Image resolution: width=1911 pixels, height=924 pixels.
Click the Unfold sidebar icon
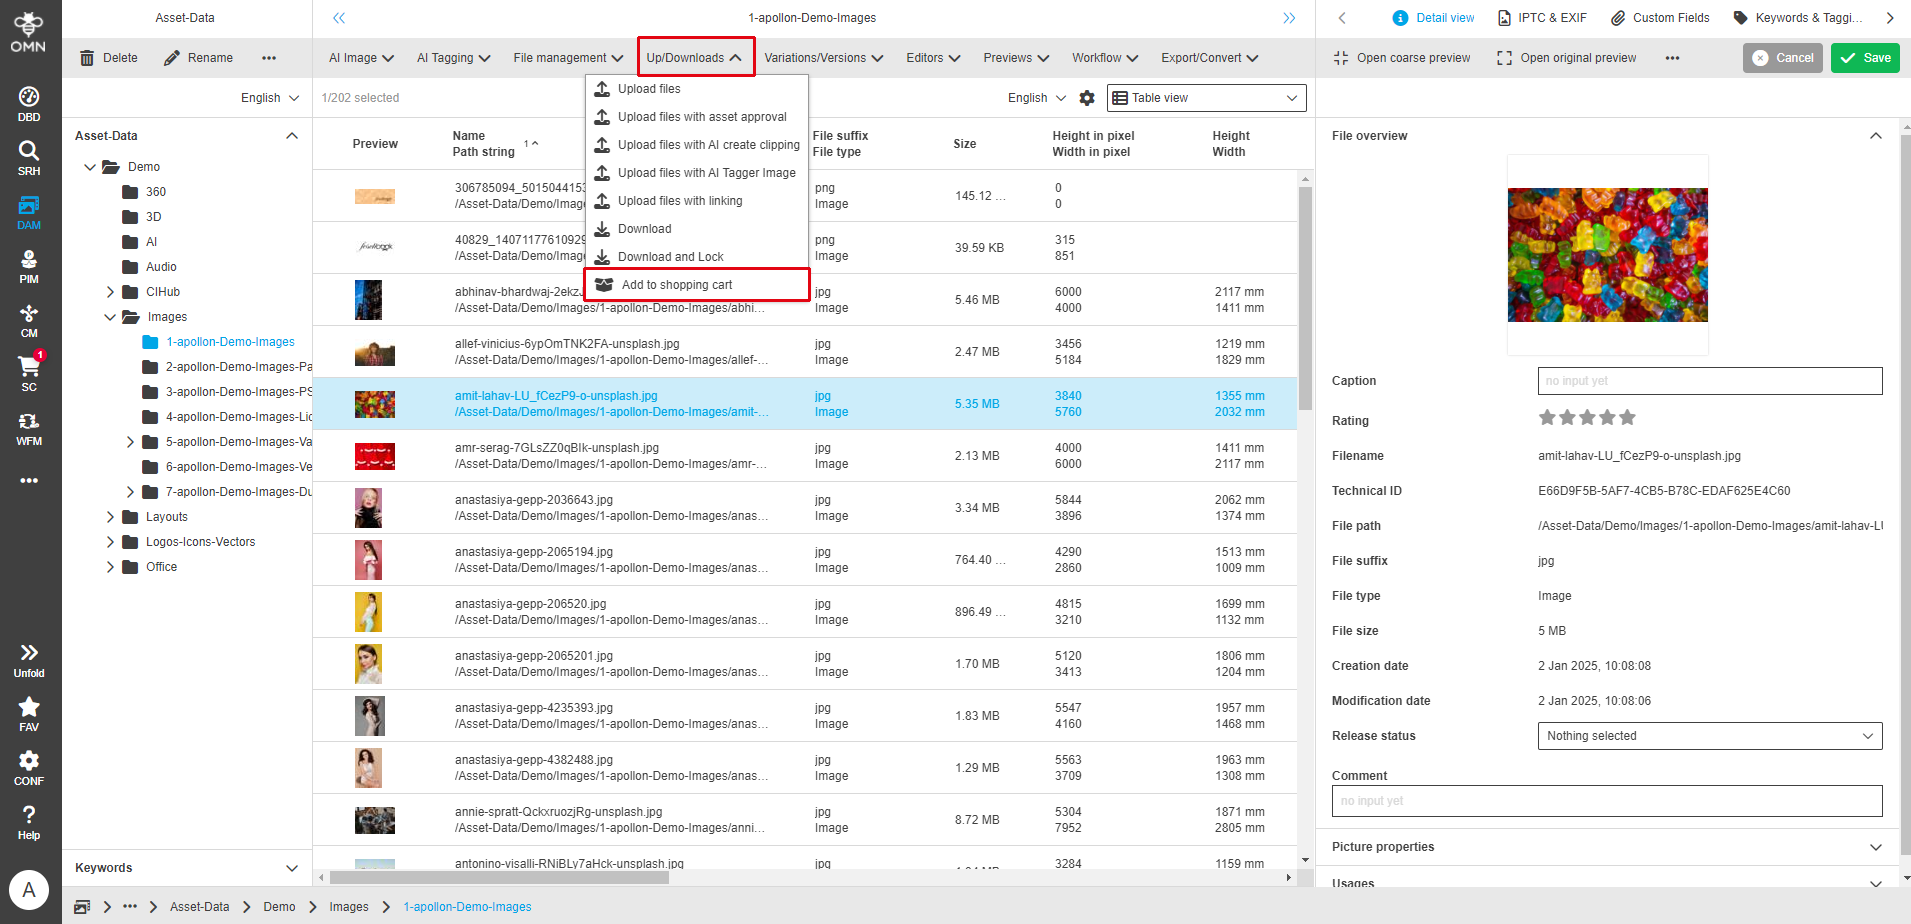point(29,659)
